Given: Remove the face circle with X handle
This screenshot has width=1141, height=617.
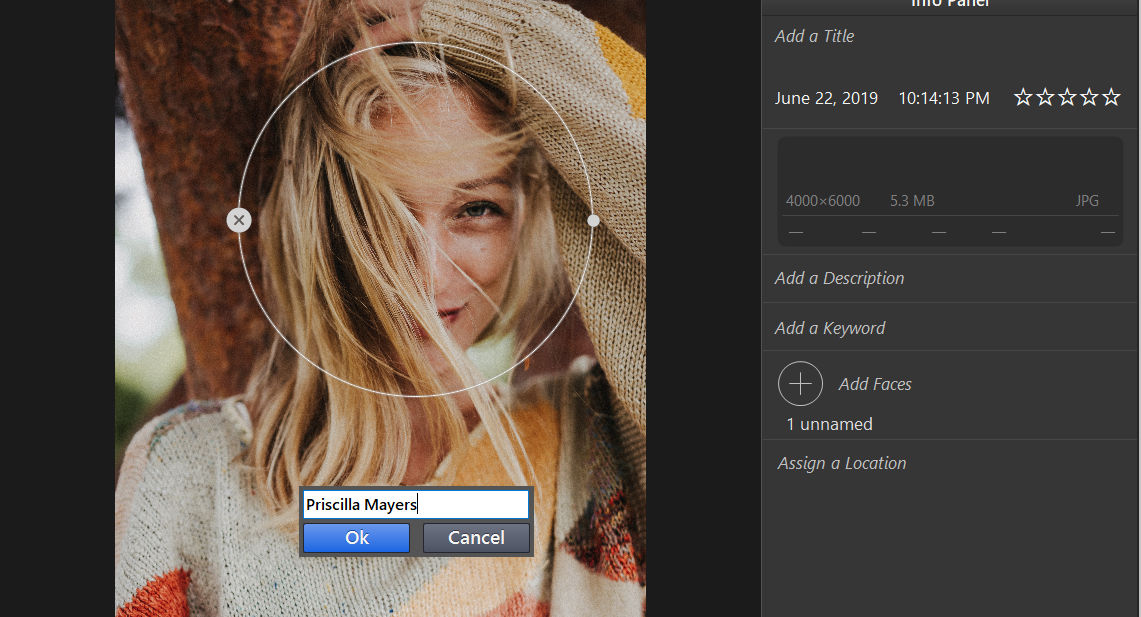Looking at the screenshot, I should point(239,220).
